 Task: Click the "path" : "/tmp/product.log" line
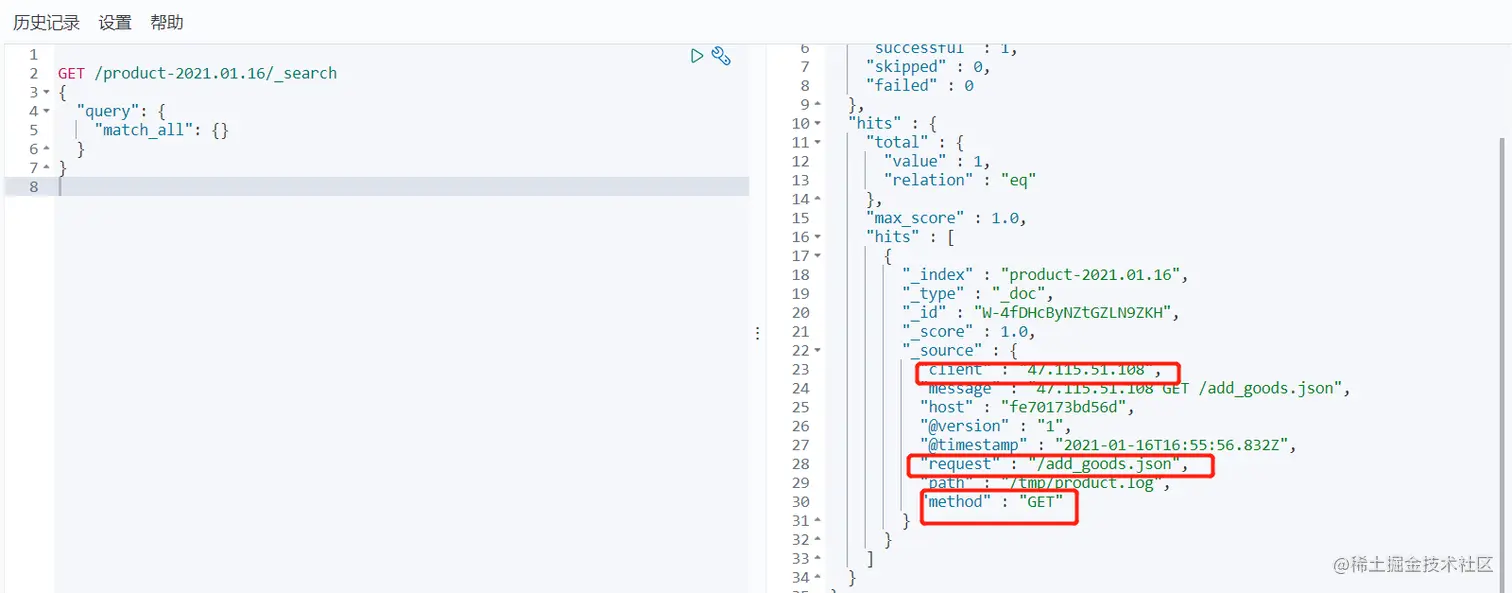tap(1045, 484)
